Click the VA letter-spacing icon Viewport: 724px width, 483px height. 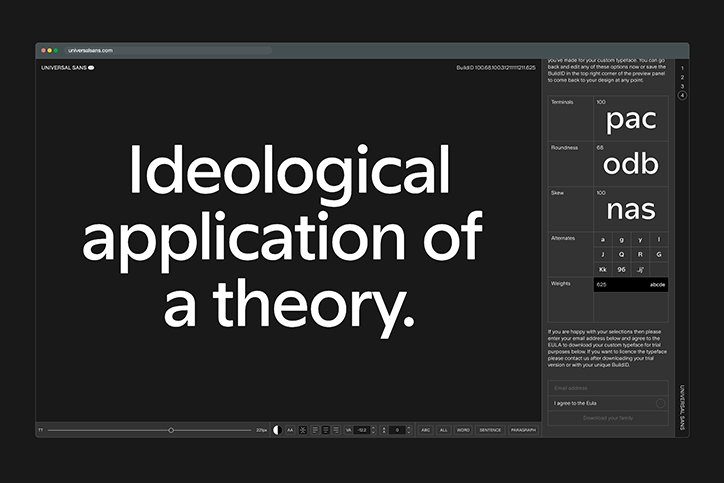point(349,430)
